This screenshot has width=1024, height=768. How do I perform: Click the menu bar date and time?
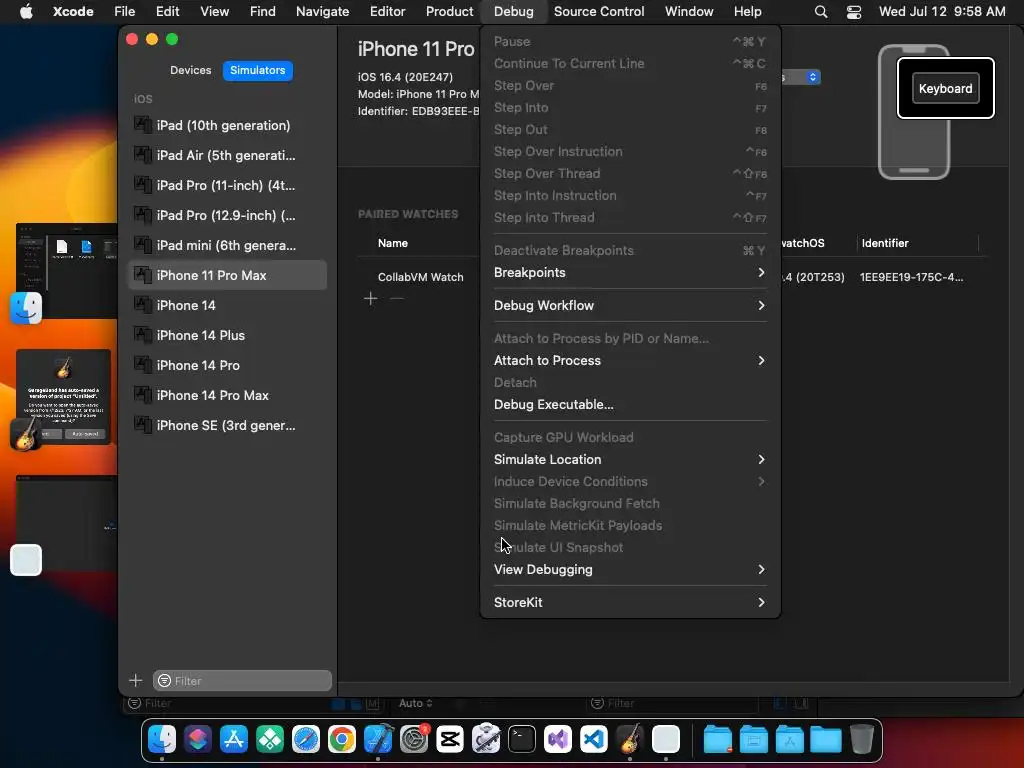[x=942, y=12]
